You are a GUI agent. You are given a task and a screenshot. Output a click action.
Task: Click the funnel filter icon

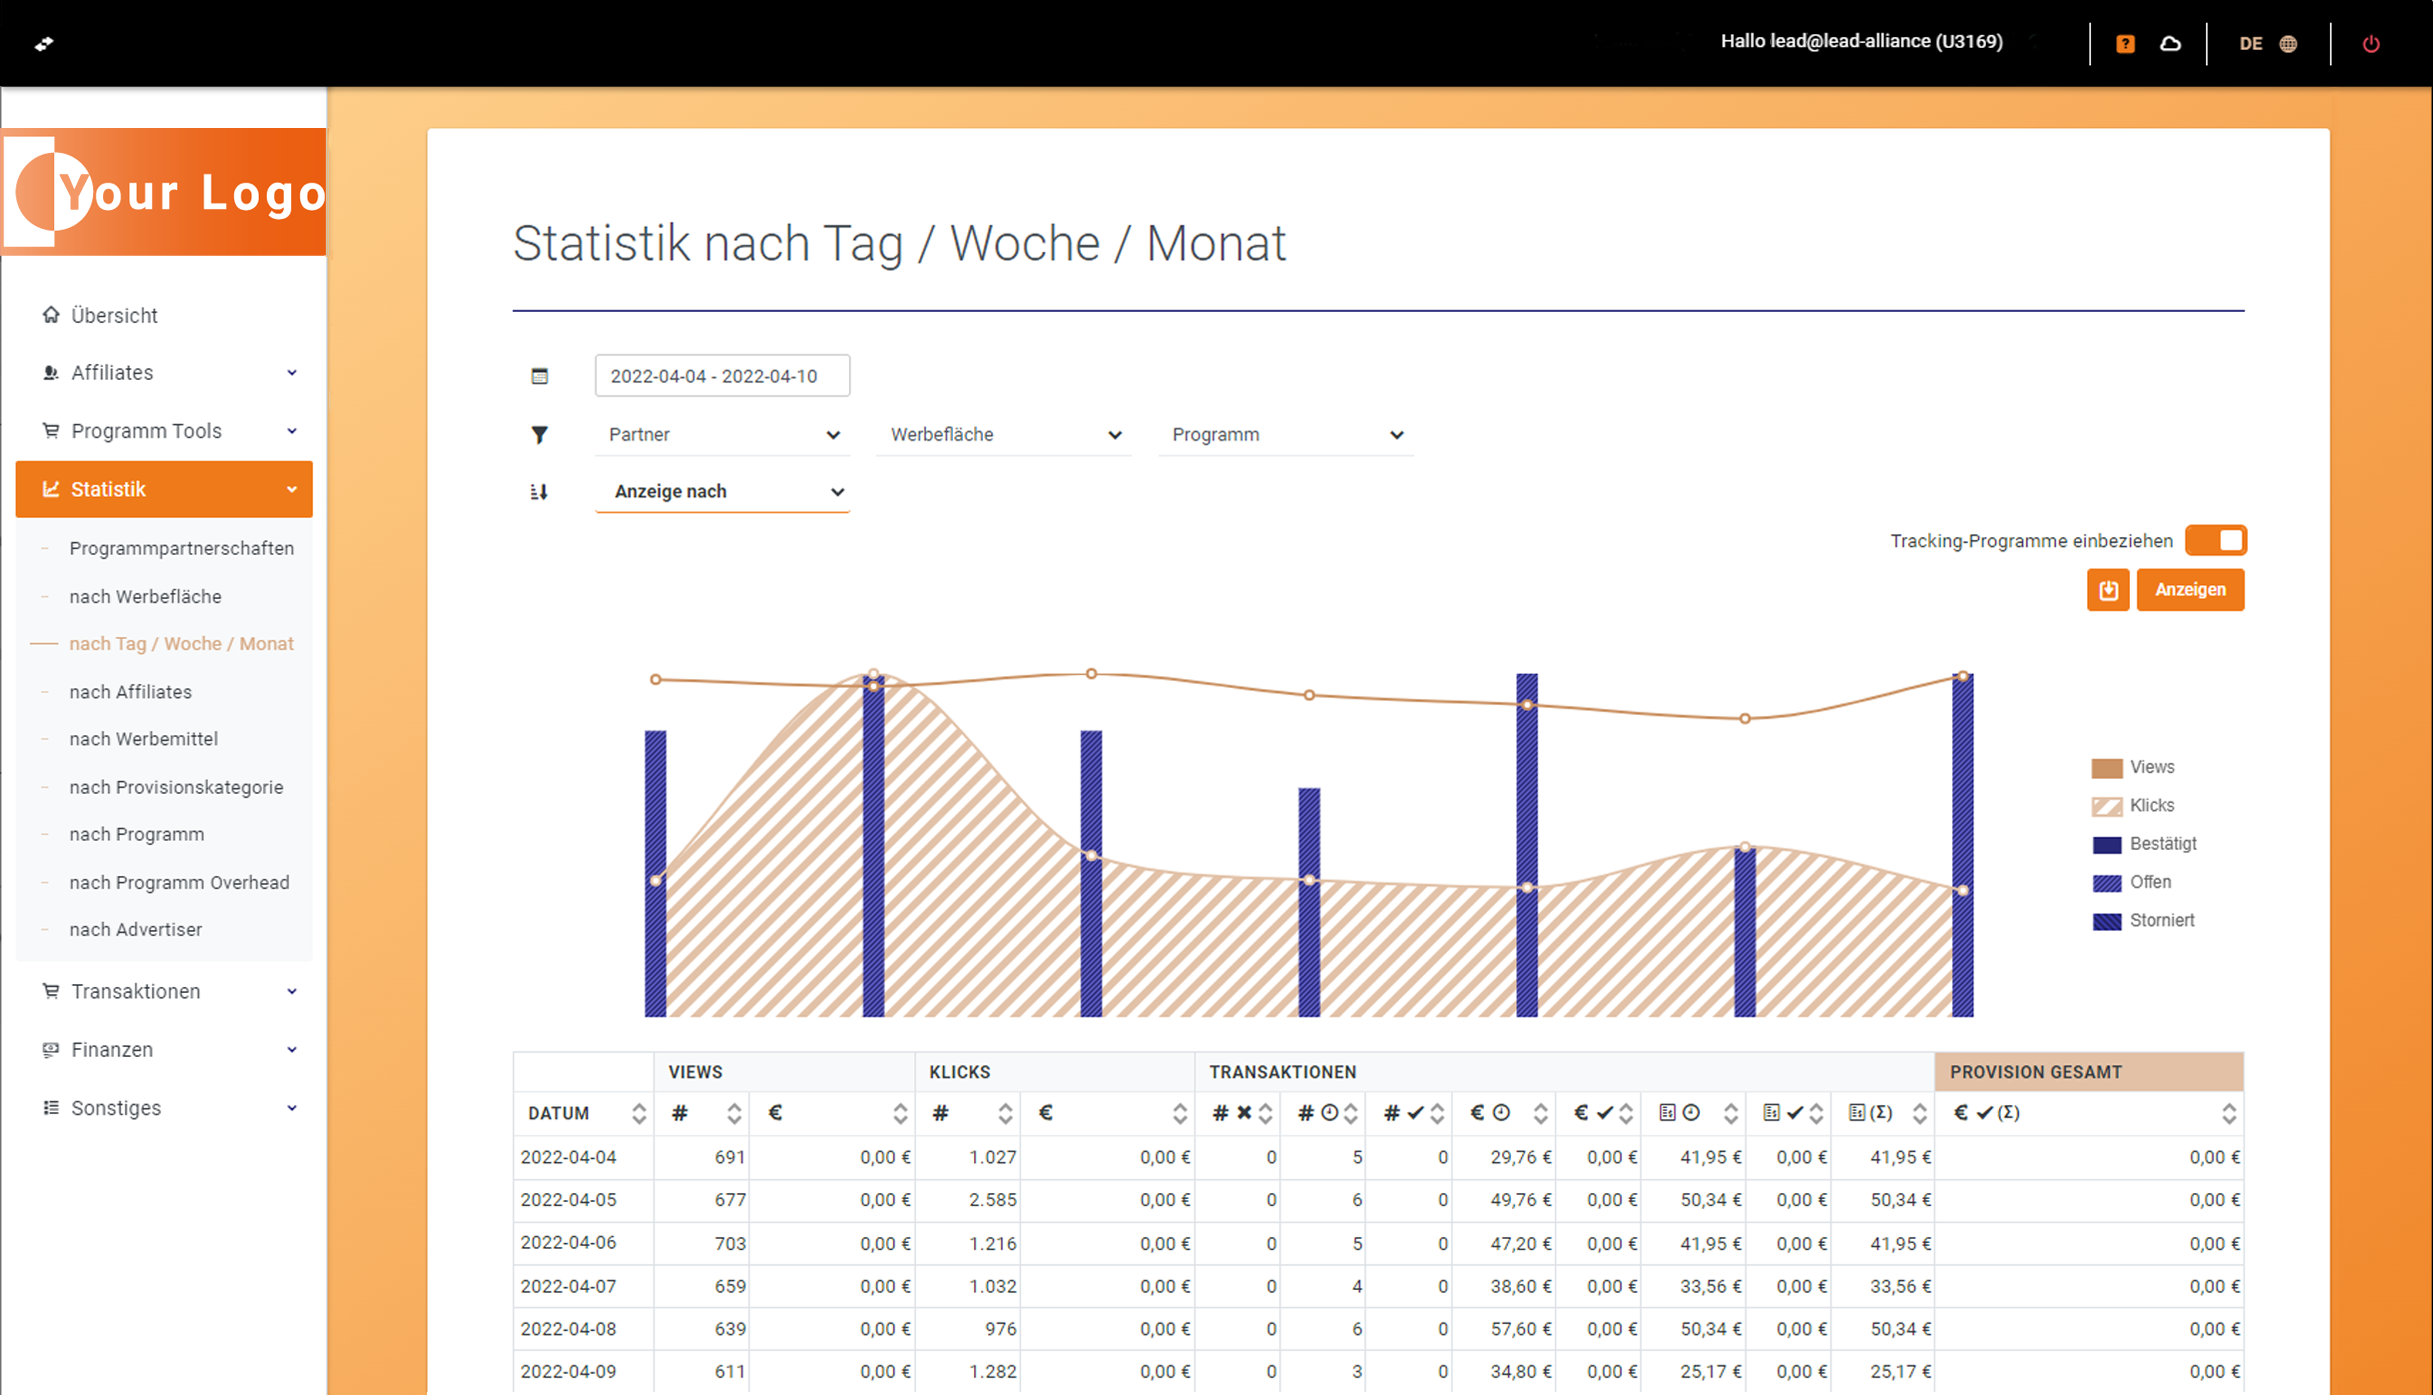pos(540,435)
